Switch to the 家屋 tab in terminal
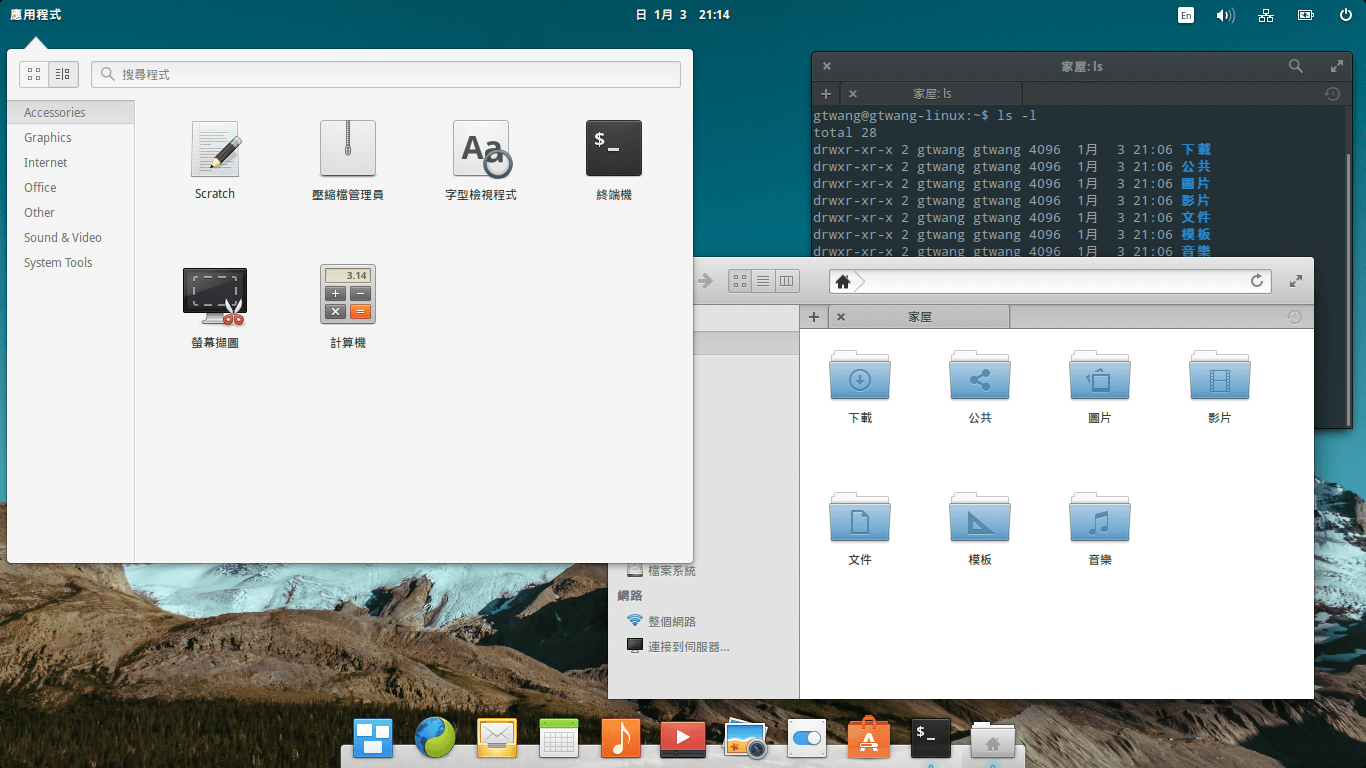Viewport: 1366px width, 768px height. [930, 93]
